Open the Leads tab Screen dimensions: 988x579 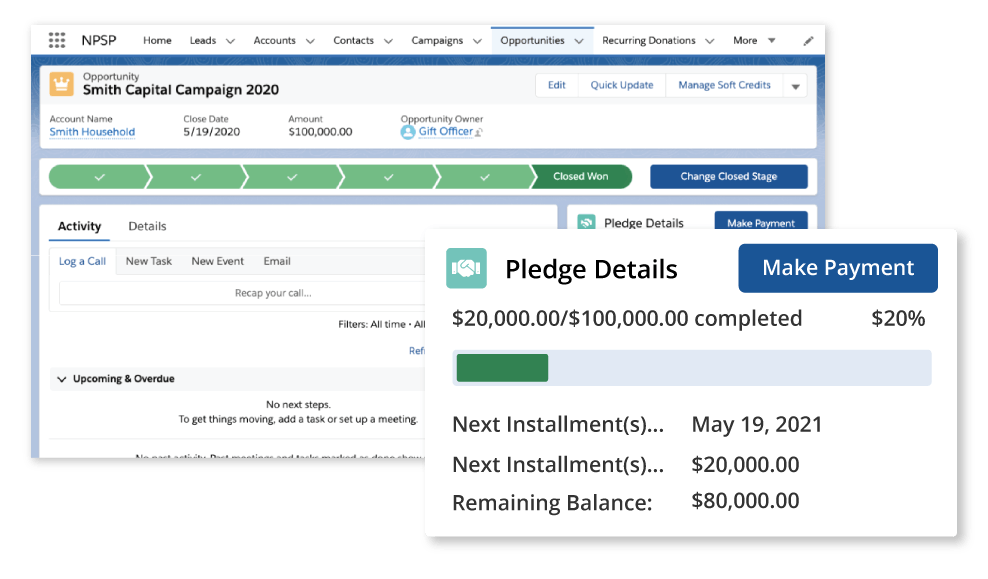tap(203, 40)
